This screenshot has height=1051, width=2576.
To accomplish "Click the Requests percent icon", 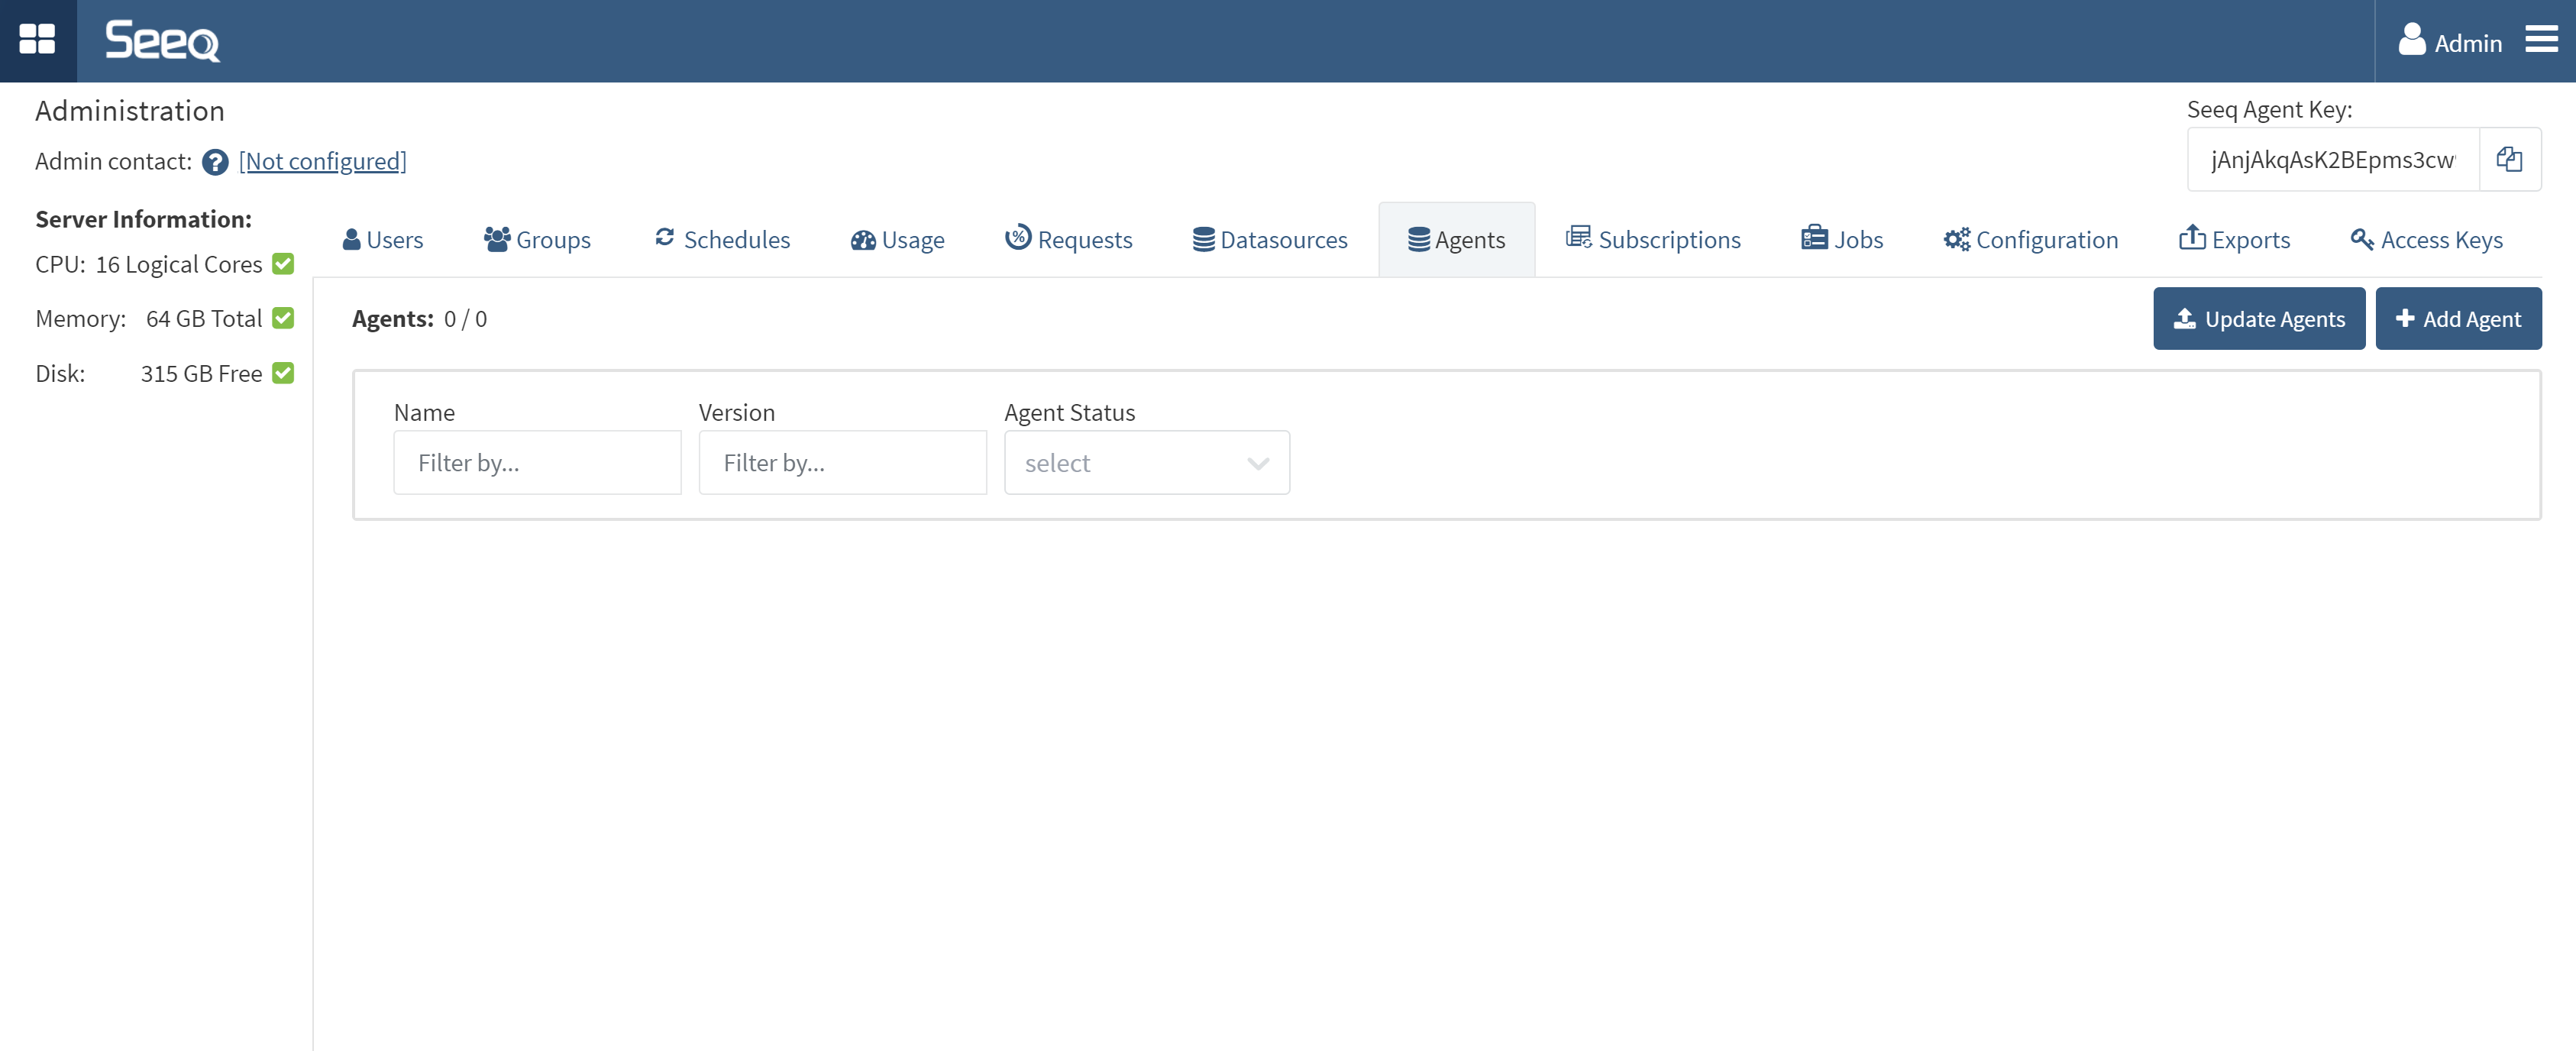I will [x=1017, y=238].
